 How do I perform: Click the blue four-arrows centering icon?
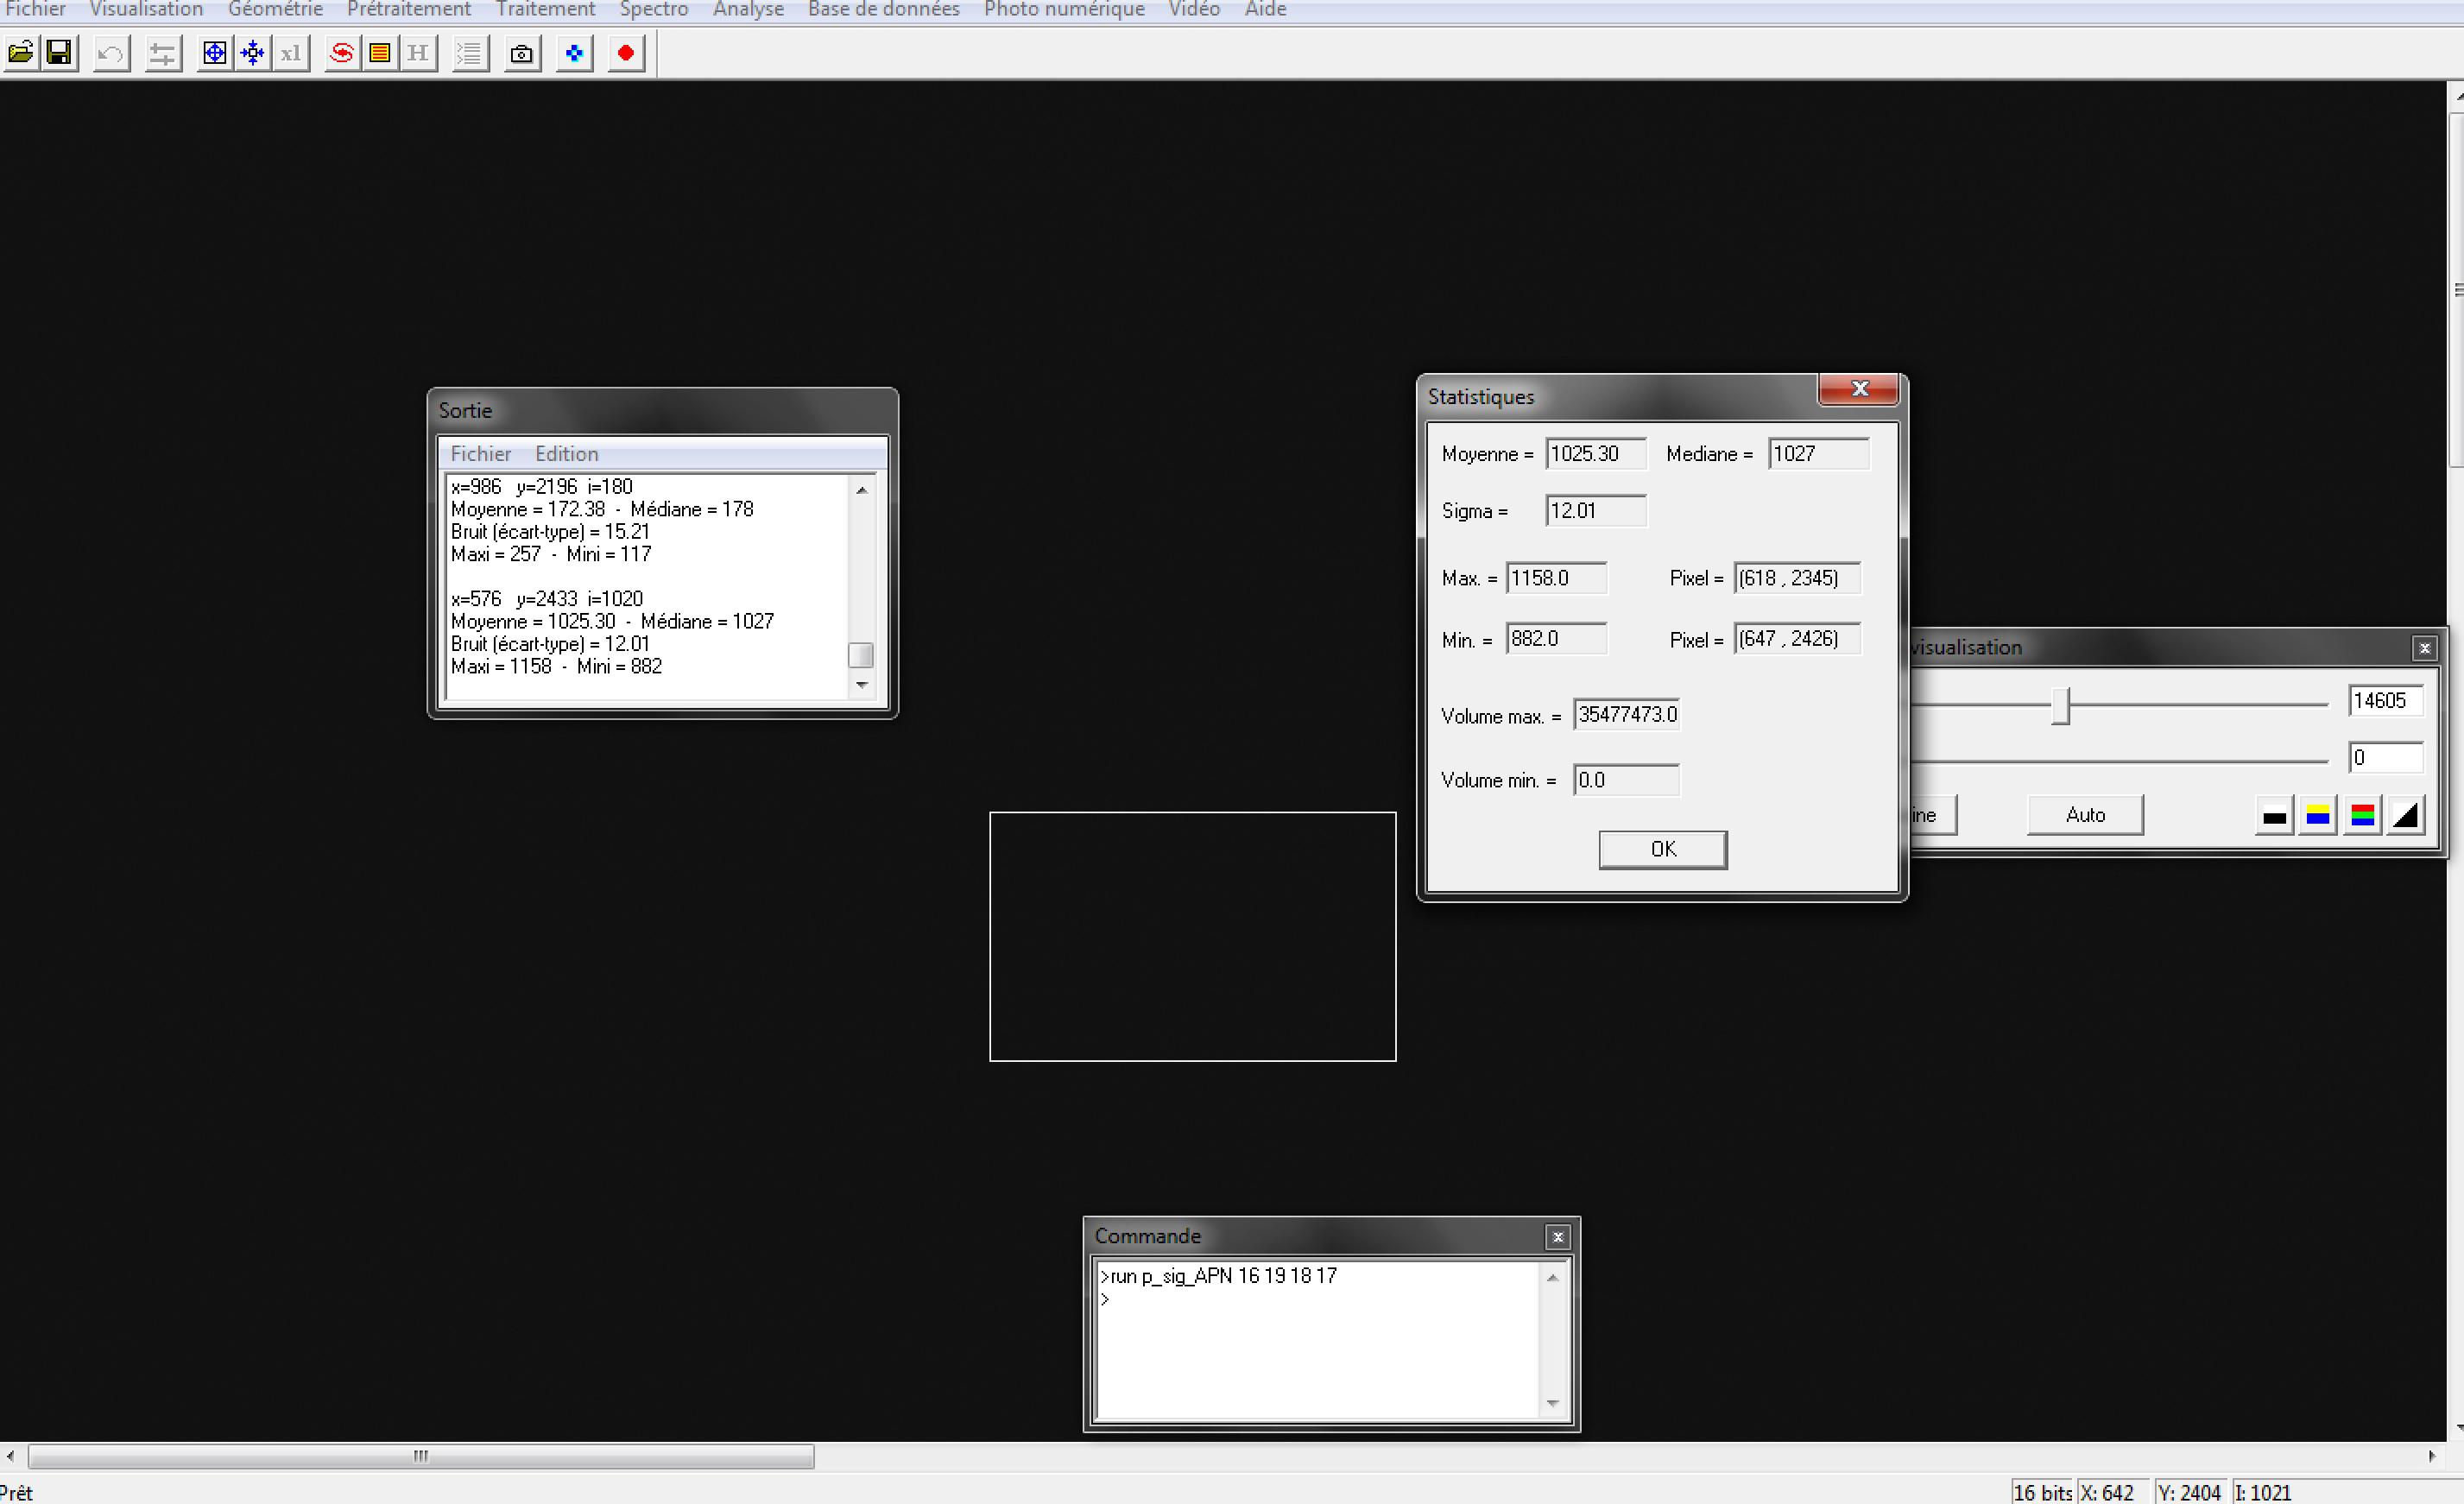253,53
